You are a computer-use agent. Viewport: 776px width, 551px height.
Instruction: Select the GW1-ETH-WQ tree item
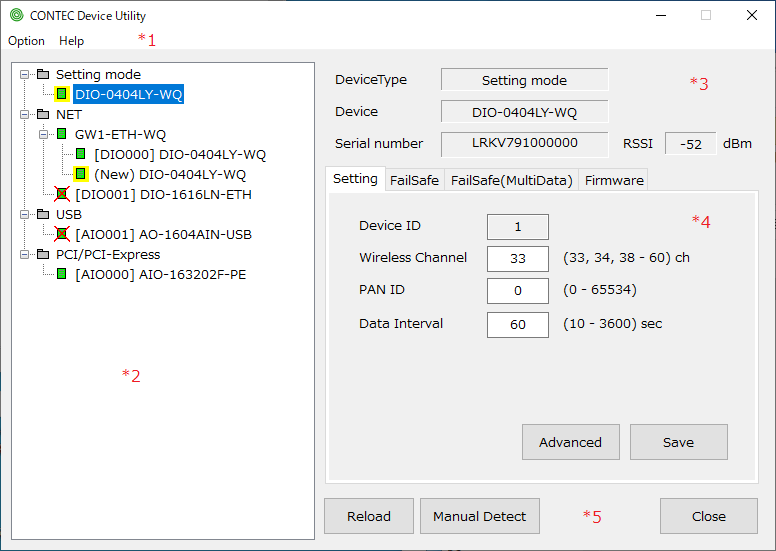point(120,134)
